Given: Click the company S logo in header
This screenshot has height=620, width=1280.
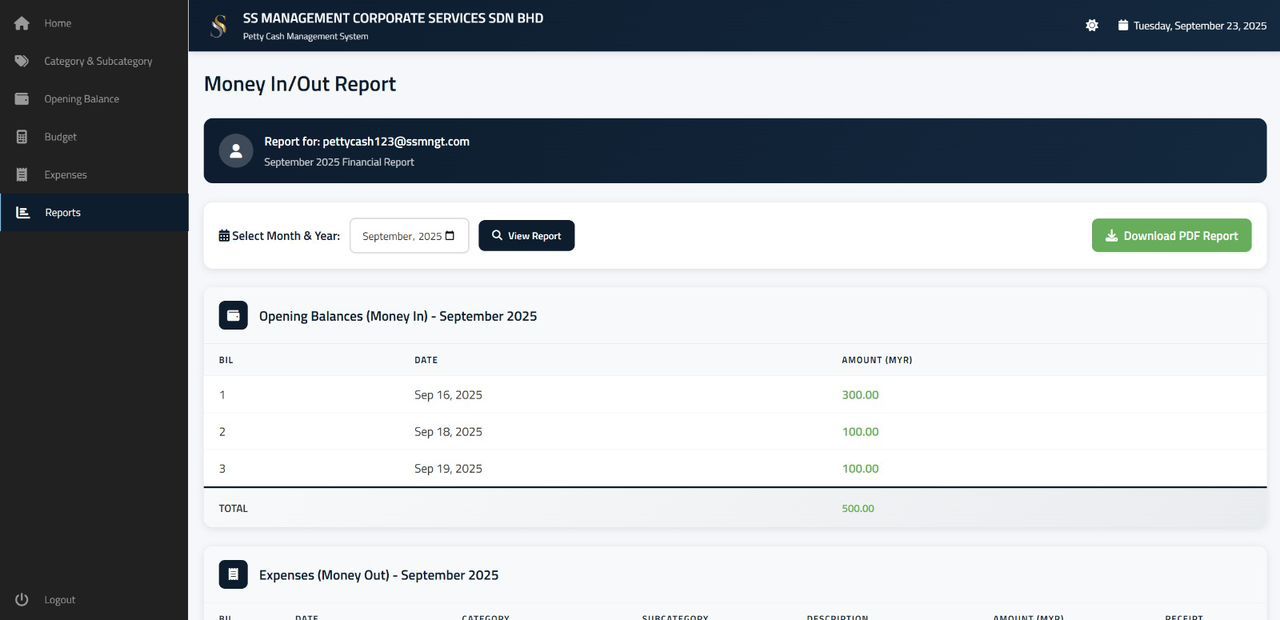Looking at the screenshot, I should [218, 26].
